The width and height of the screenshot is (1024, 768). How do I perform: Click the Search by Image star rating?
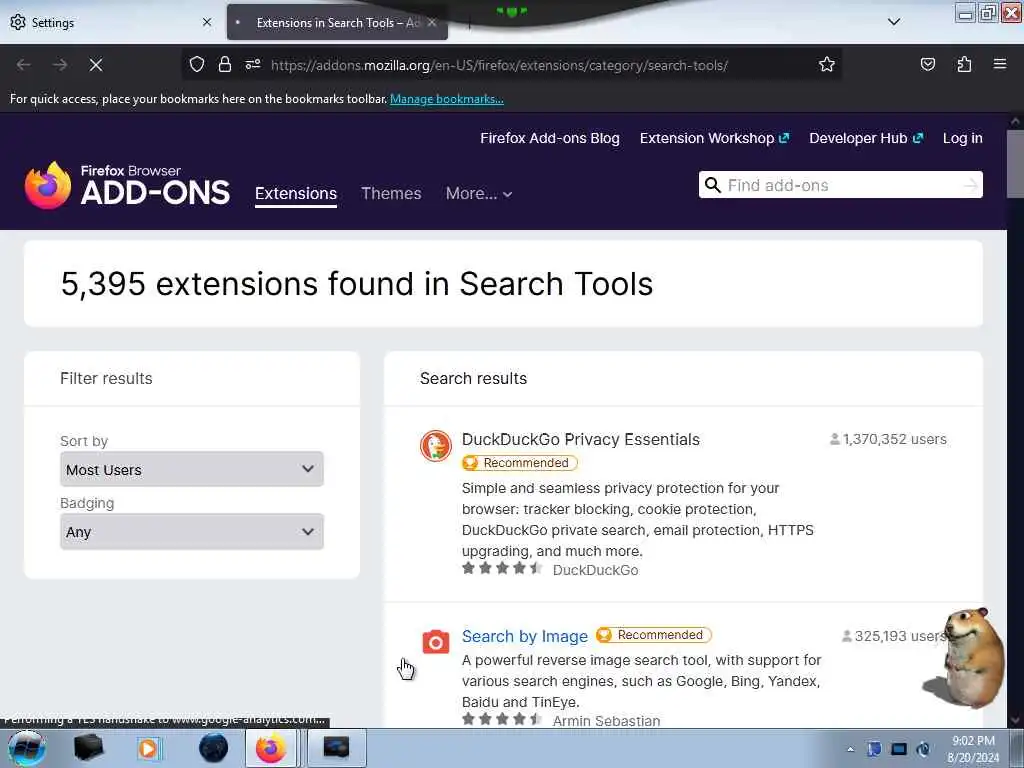pyautogui.click(x=502, y=719)
